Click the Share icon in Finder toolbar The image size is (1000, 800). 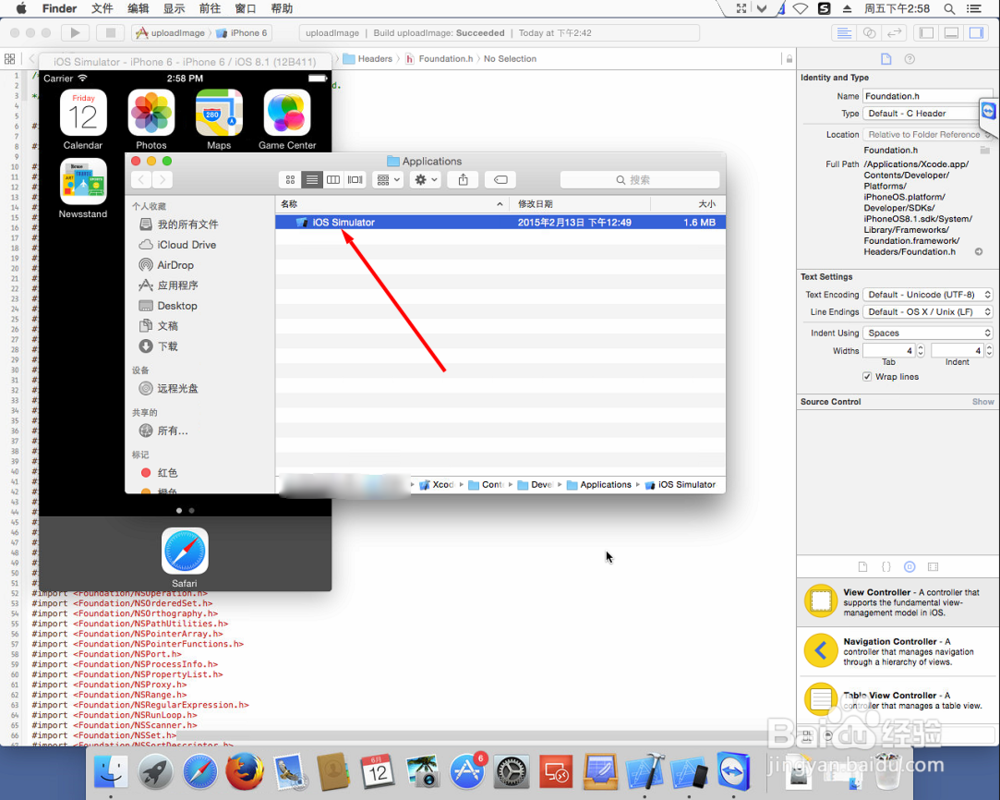coord(461,179)
